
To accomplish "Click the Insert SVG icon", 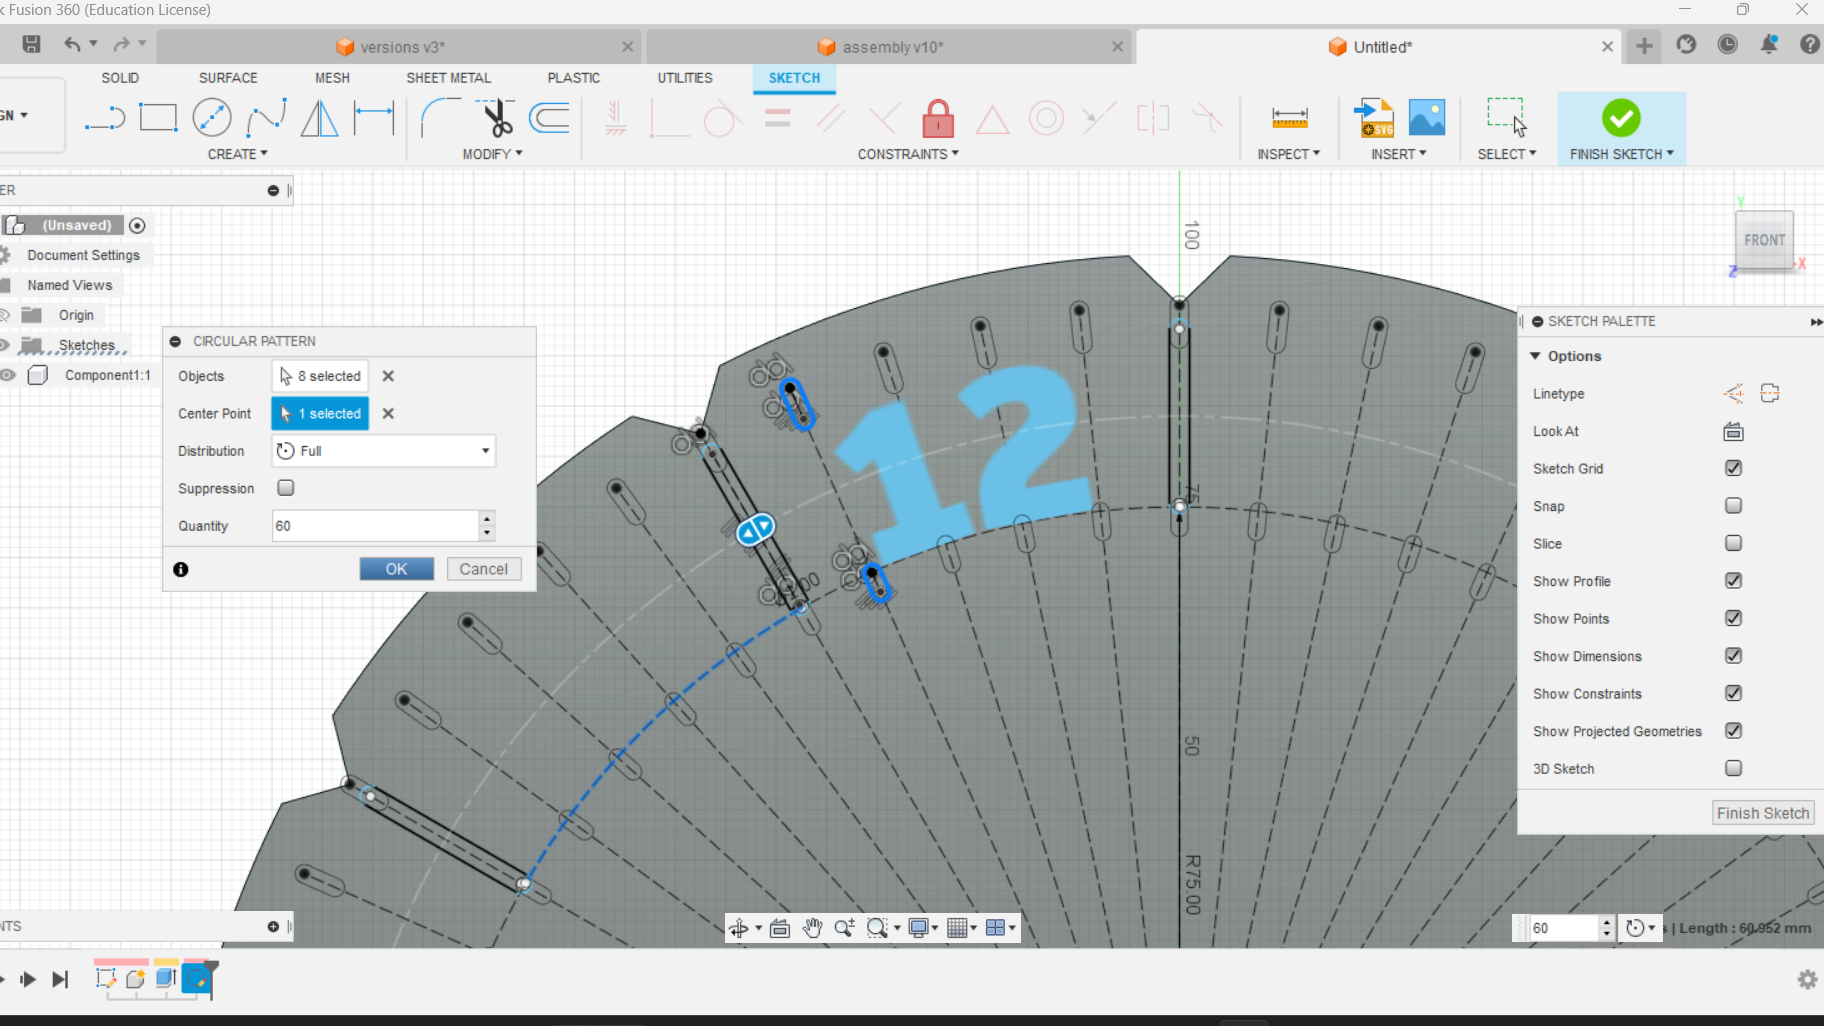I will tap(1374, 118).
